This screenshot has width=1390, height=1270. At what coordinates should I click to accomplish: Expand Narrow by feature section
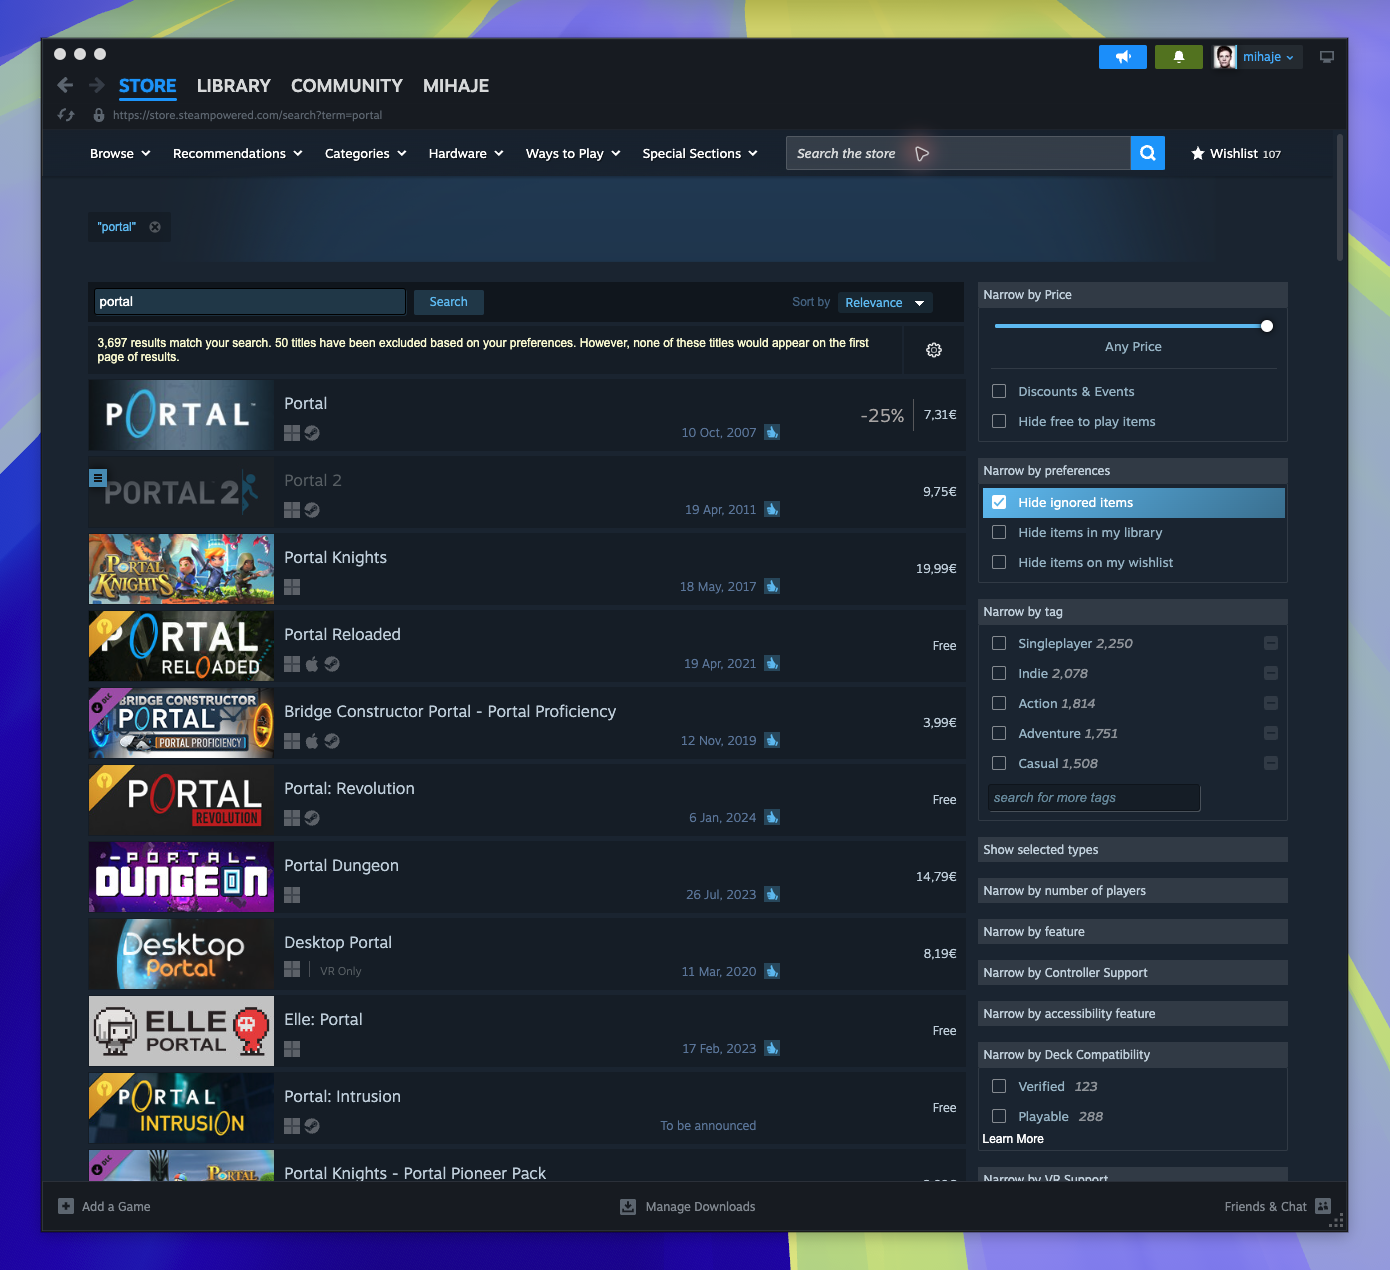pos(1132,931)
